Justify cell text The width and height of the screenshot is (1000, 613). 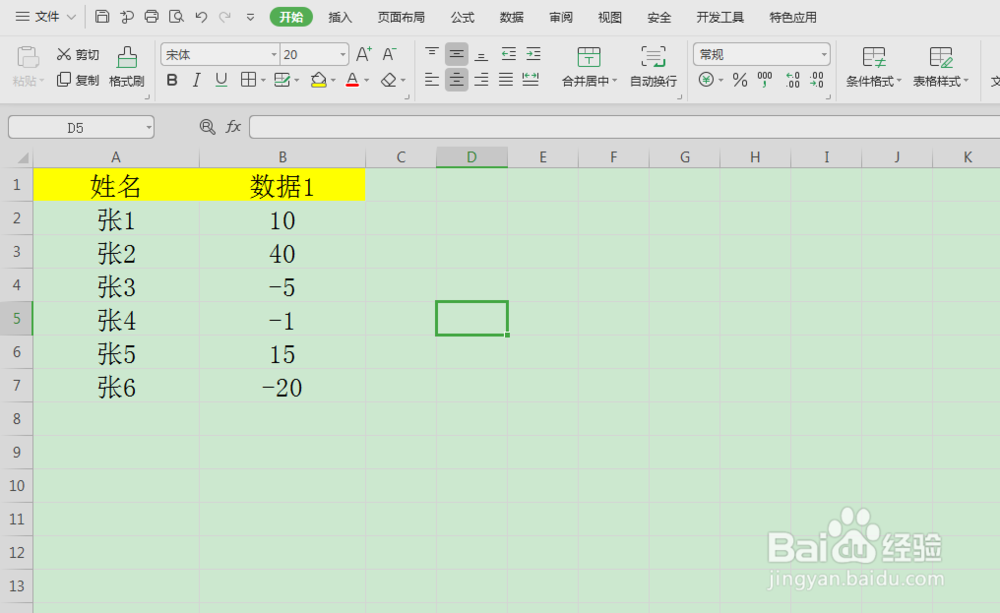point(506,80)
